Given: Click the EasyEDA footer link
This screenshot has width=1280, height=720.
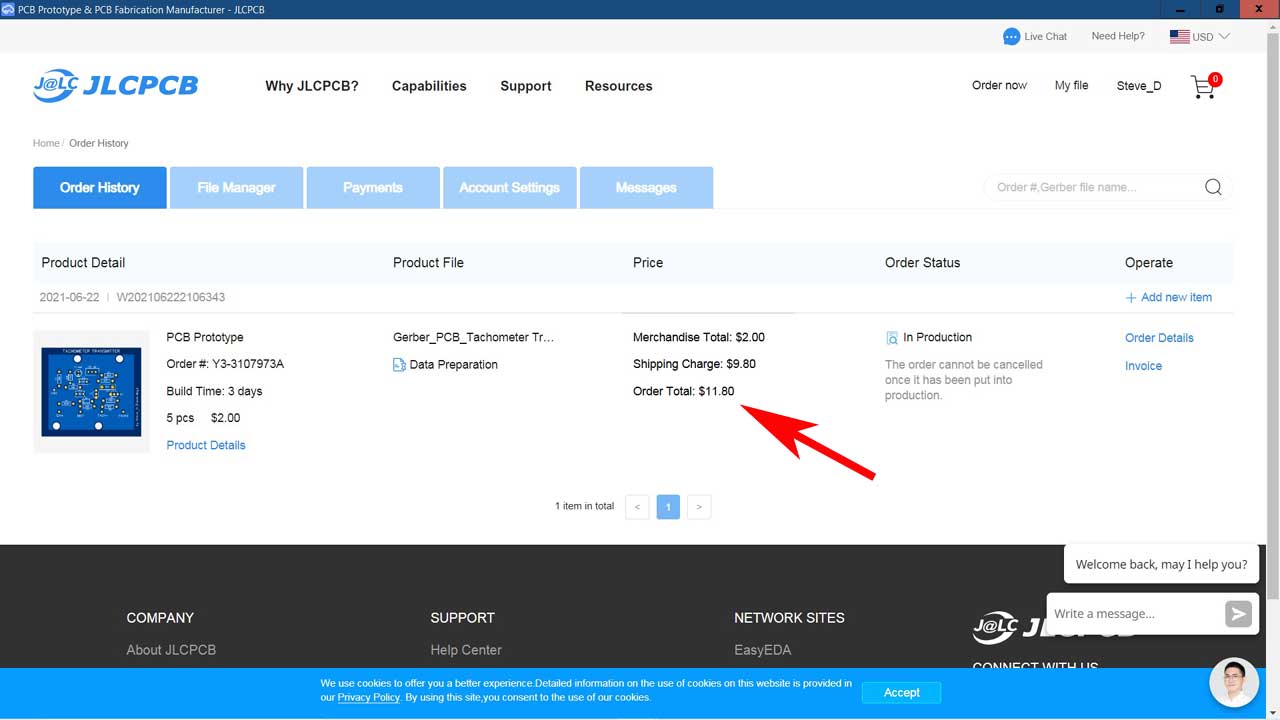Looking at the screenshot, I should pyautogui.click(x=762, y=650).
